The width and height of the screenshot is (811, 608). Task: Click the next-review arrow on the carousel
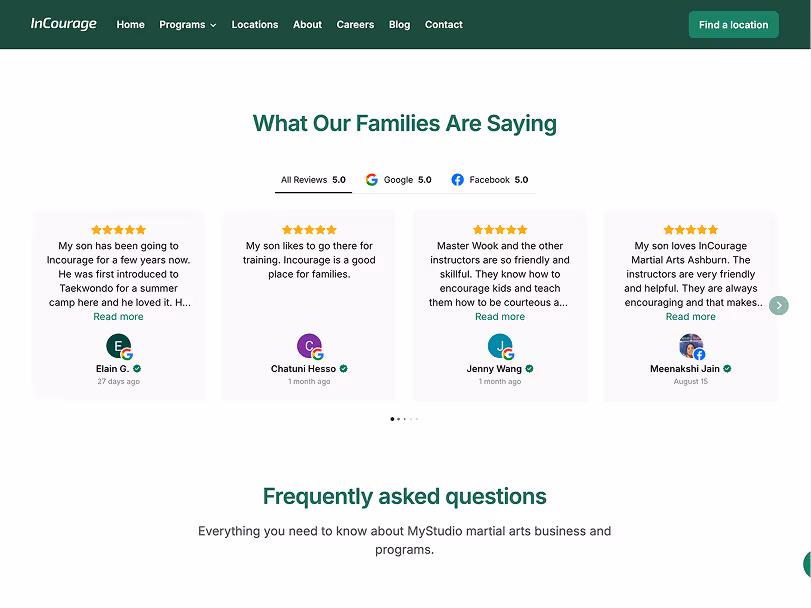click(779, 305)
